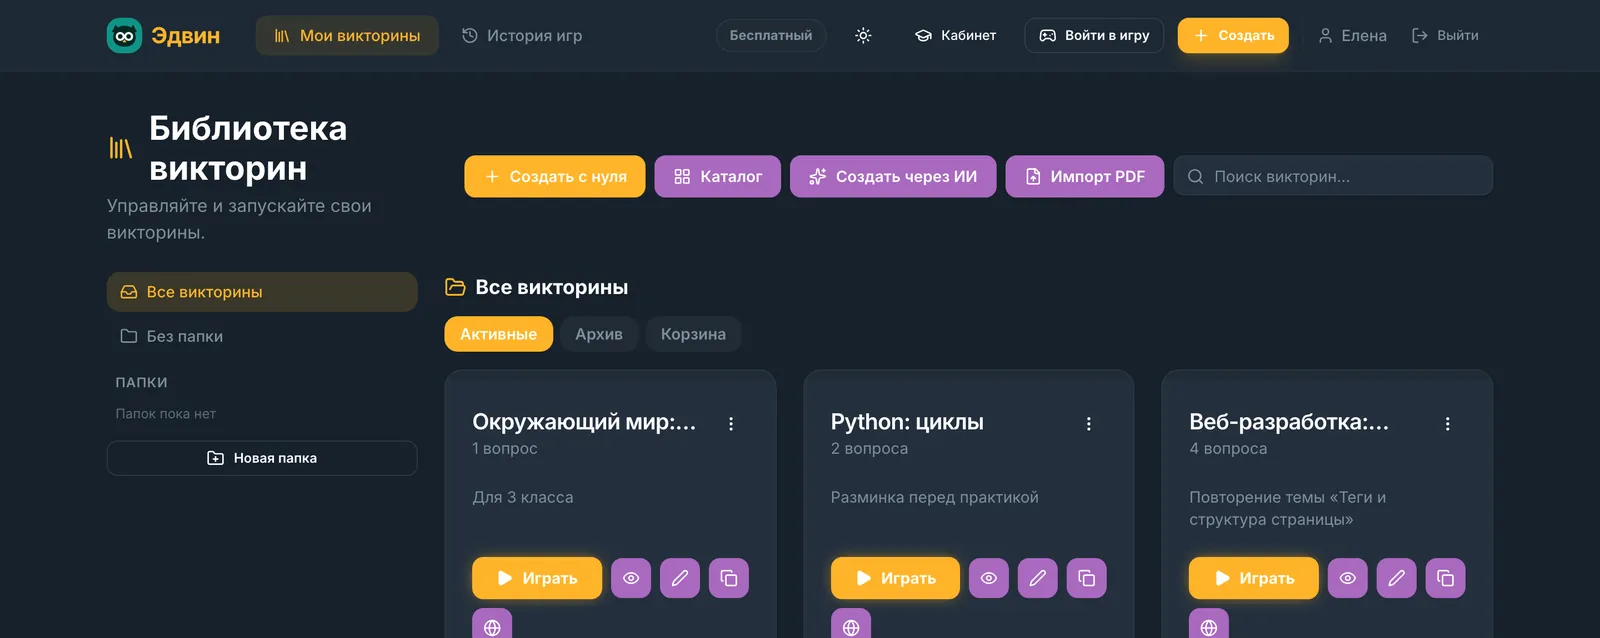Click Войти в игру button
The width and height of the screenshot is (1600, 638).
1094,36
